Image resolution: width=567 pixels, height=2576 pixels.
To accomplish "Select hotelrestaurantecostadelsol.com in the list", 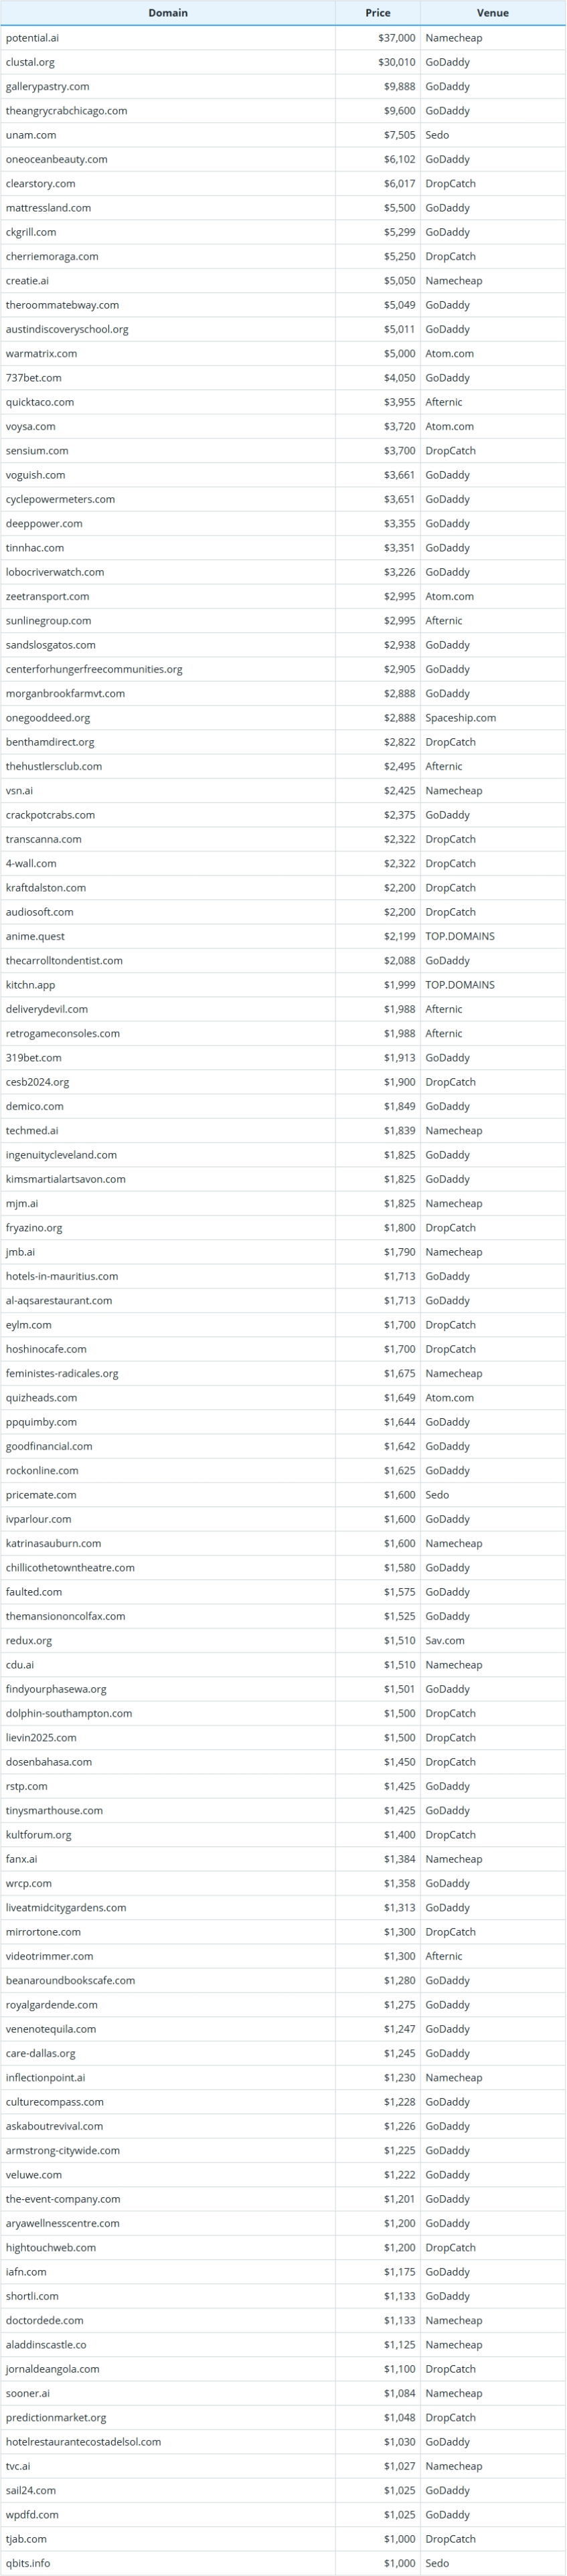I will [83, 2441].
